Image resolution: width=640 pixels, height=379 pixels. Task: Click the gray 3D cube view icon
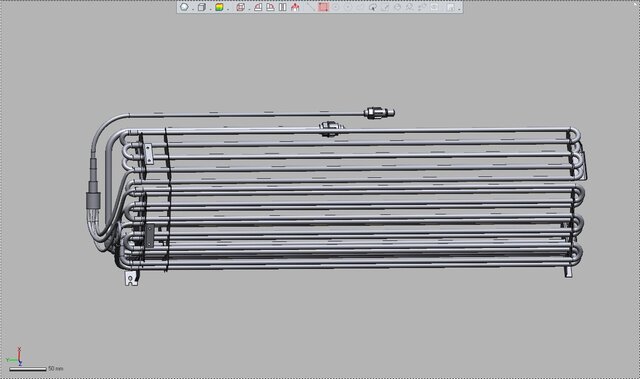tap(202, 7)
